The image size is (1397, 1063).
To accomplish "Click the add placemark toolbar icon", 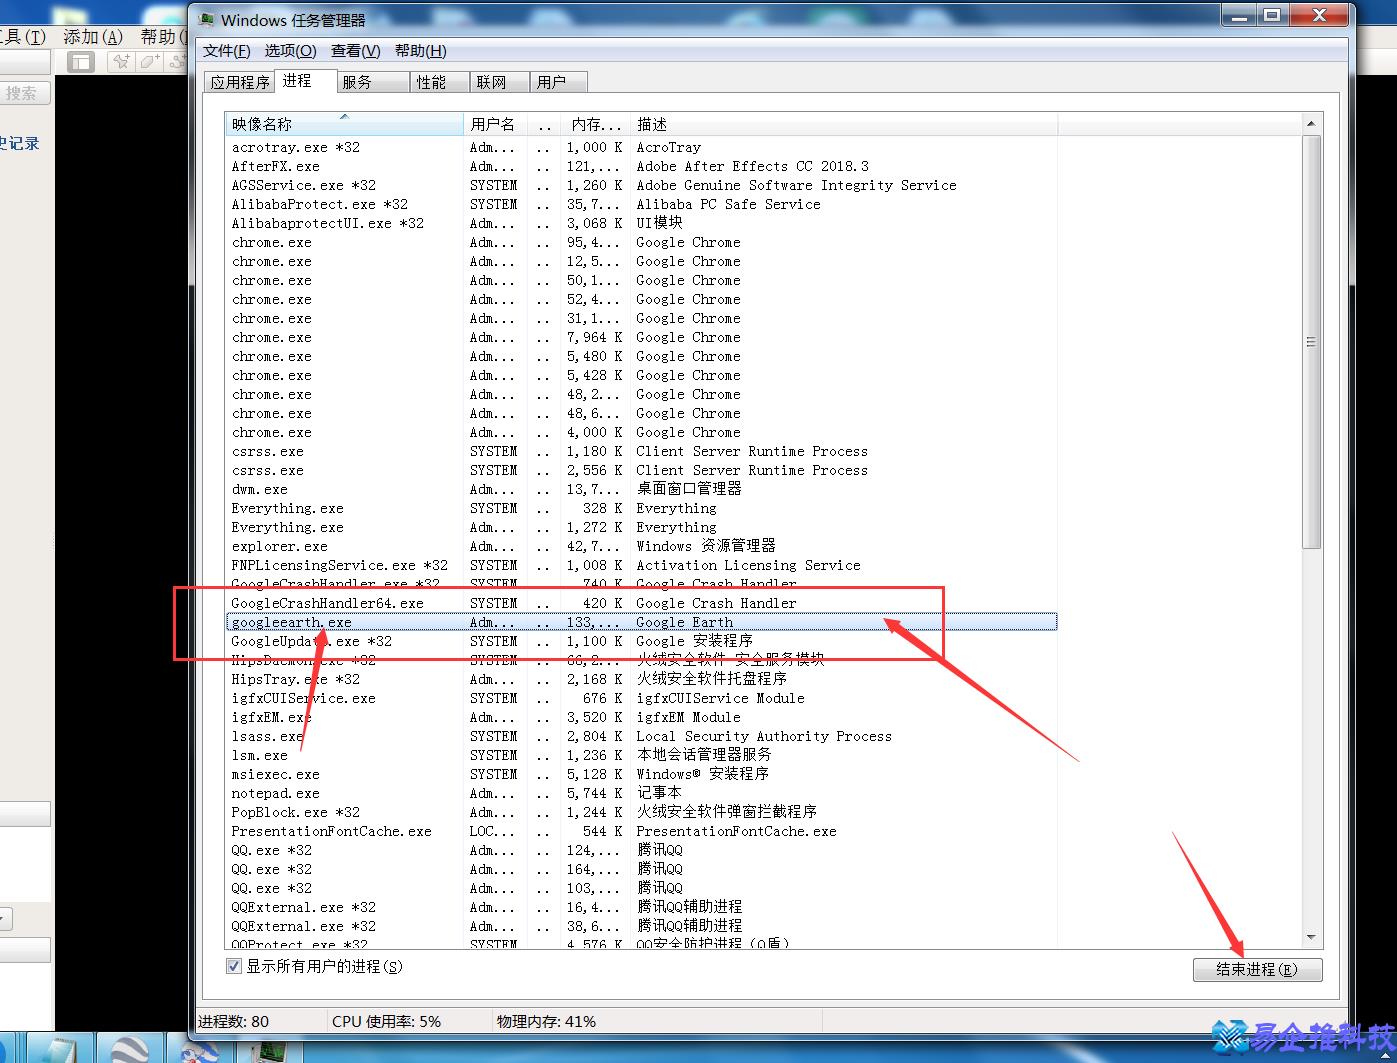I will click(x=121, y=62).
